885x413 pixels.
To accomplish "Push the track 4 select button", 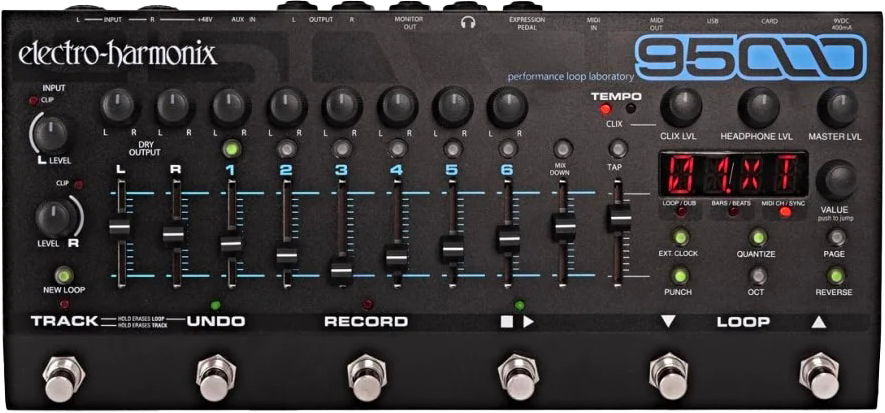I will (397, 148).
